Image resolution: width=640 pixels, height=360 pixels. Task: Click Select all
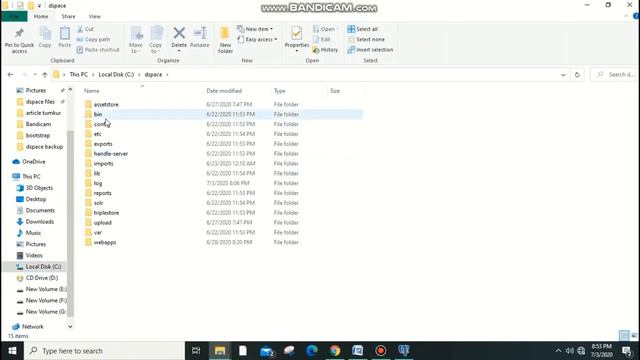click(362, 29)
